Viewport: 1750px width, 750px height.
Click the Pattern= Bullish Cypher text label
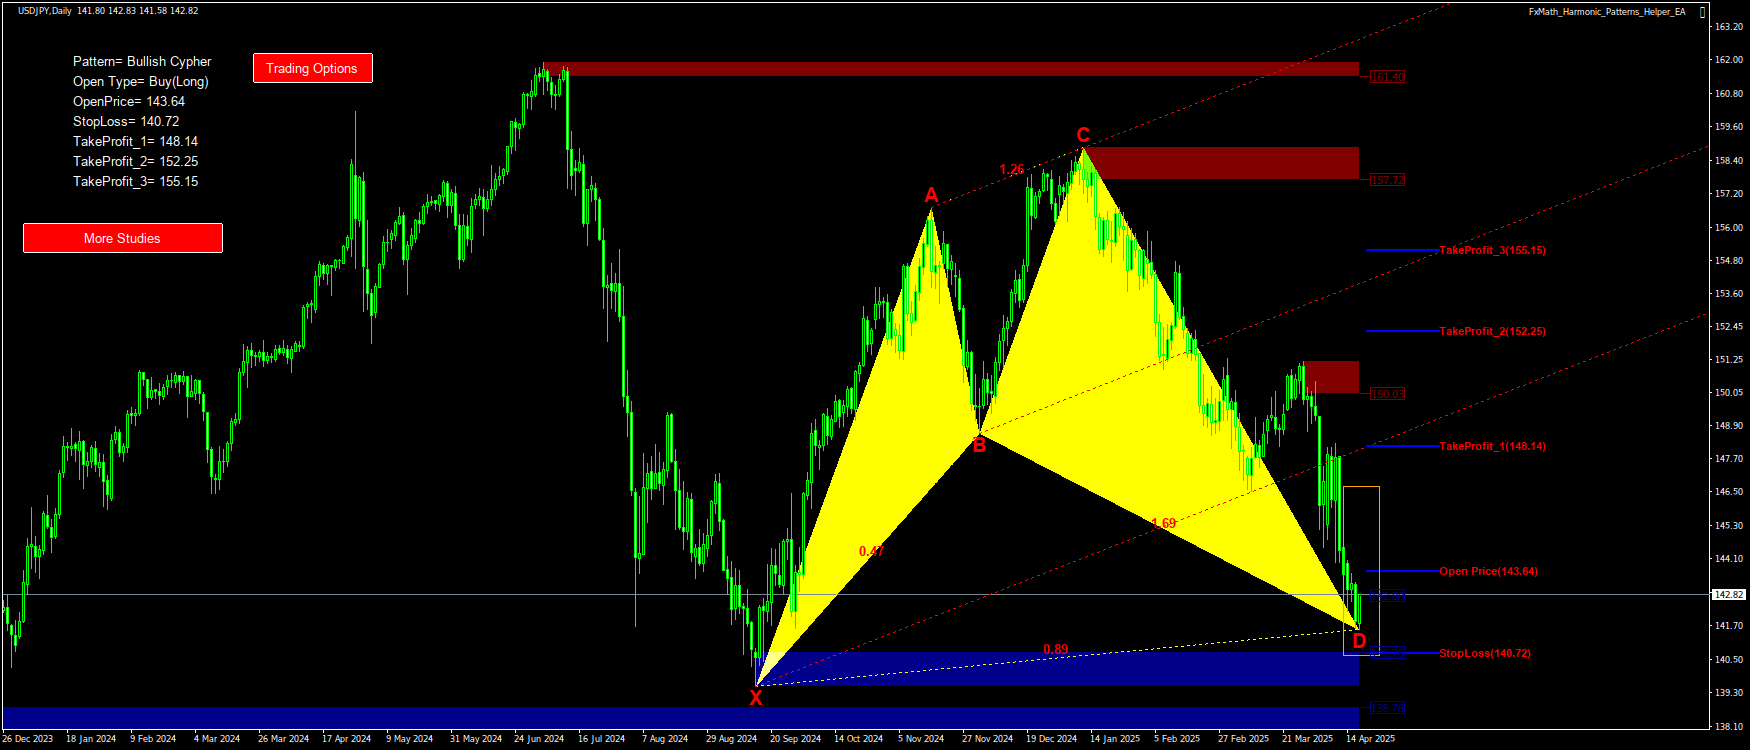click(142, 62)
